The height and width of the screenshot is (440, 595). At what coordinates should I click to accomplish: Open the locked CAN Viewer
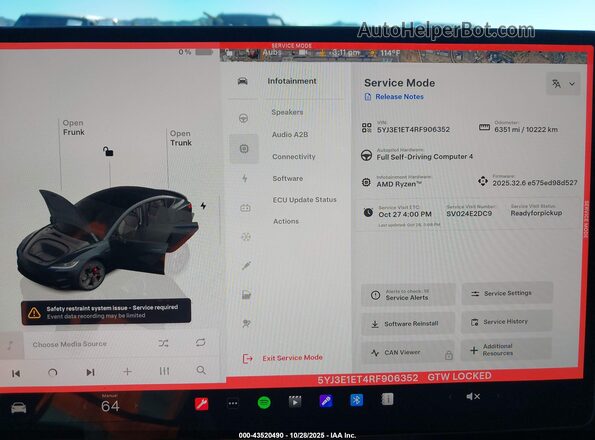click(x=407, y=353)
